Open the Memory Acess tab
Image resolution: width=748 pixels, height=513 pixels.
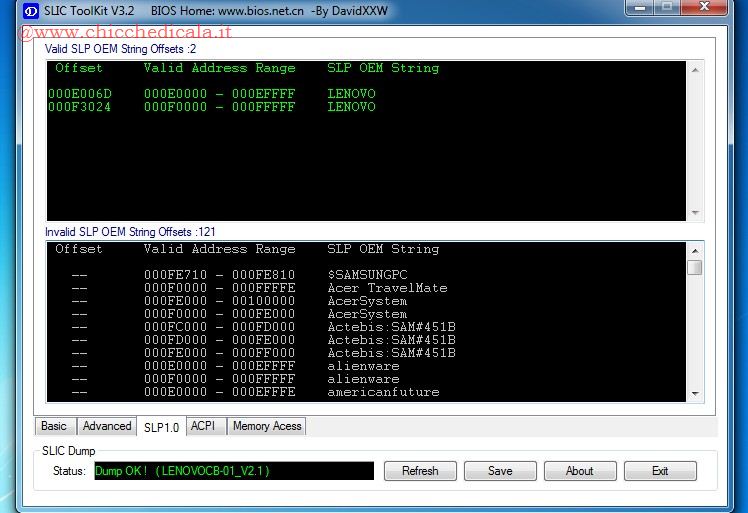(266, 426)
